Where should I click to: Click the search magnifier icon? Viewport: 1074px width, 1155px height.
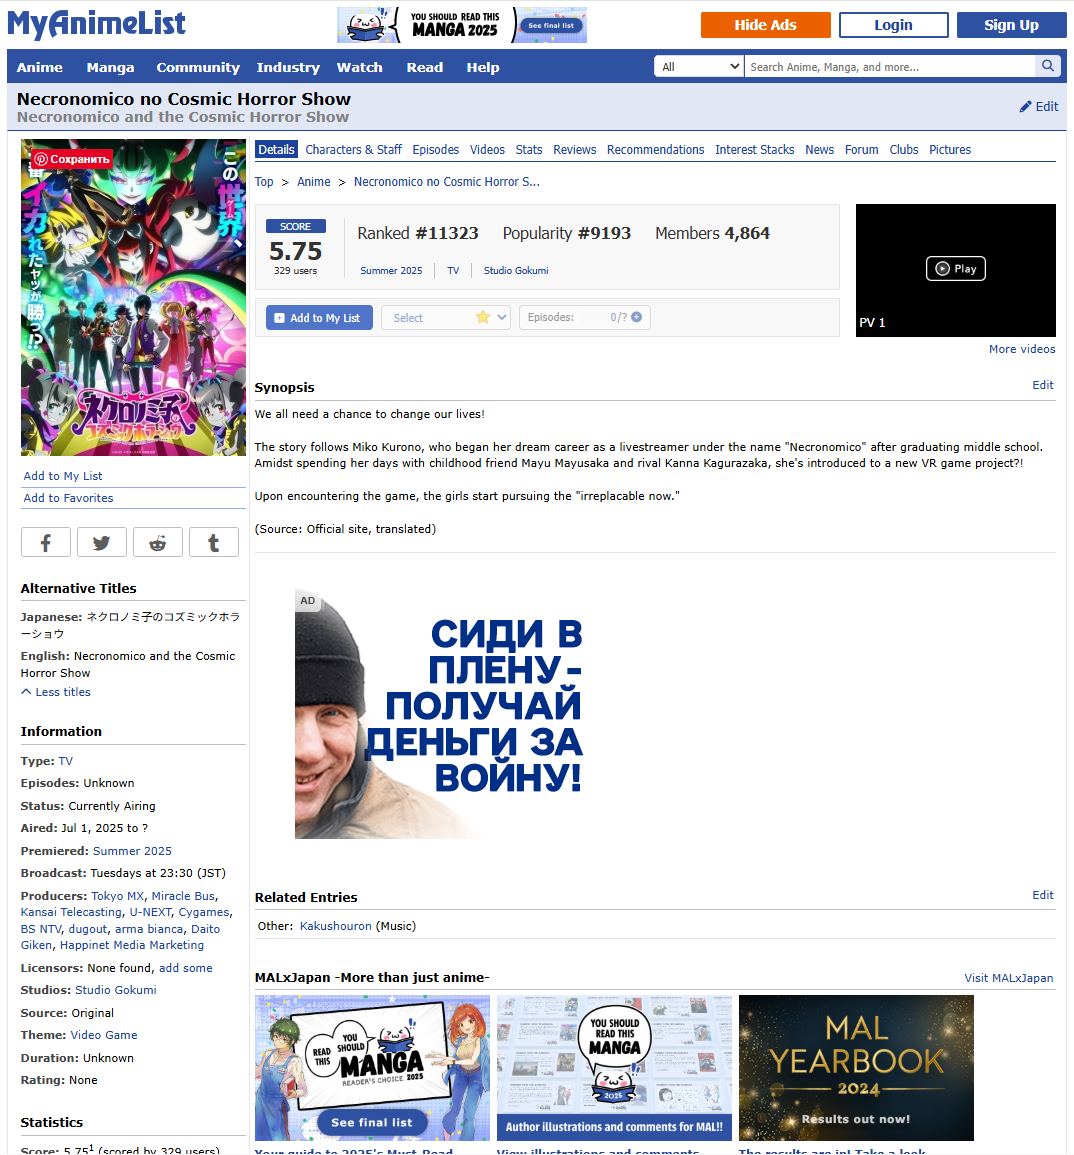(x=1047, y=66)
